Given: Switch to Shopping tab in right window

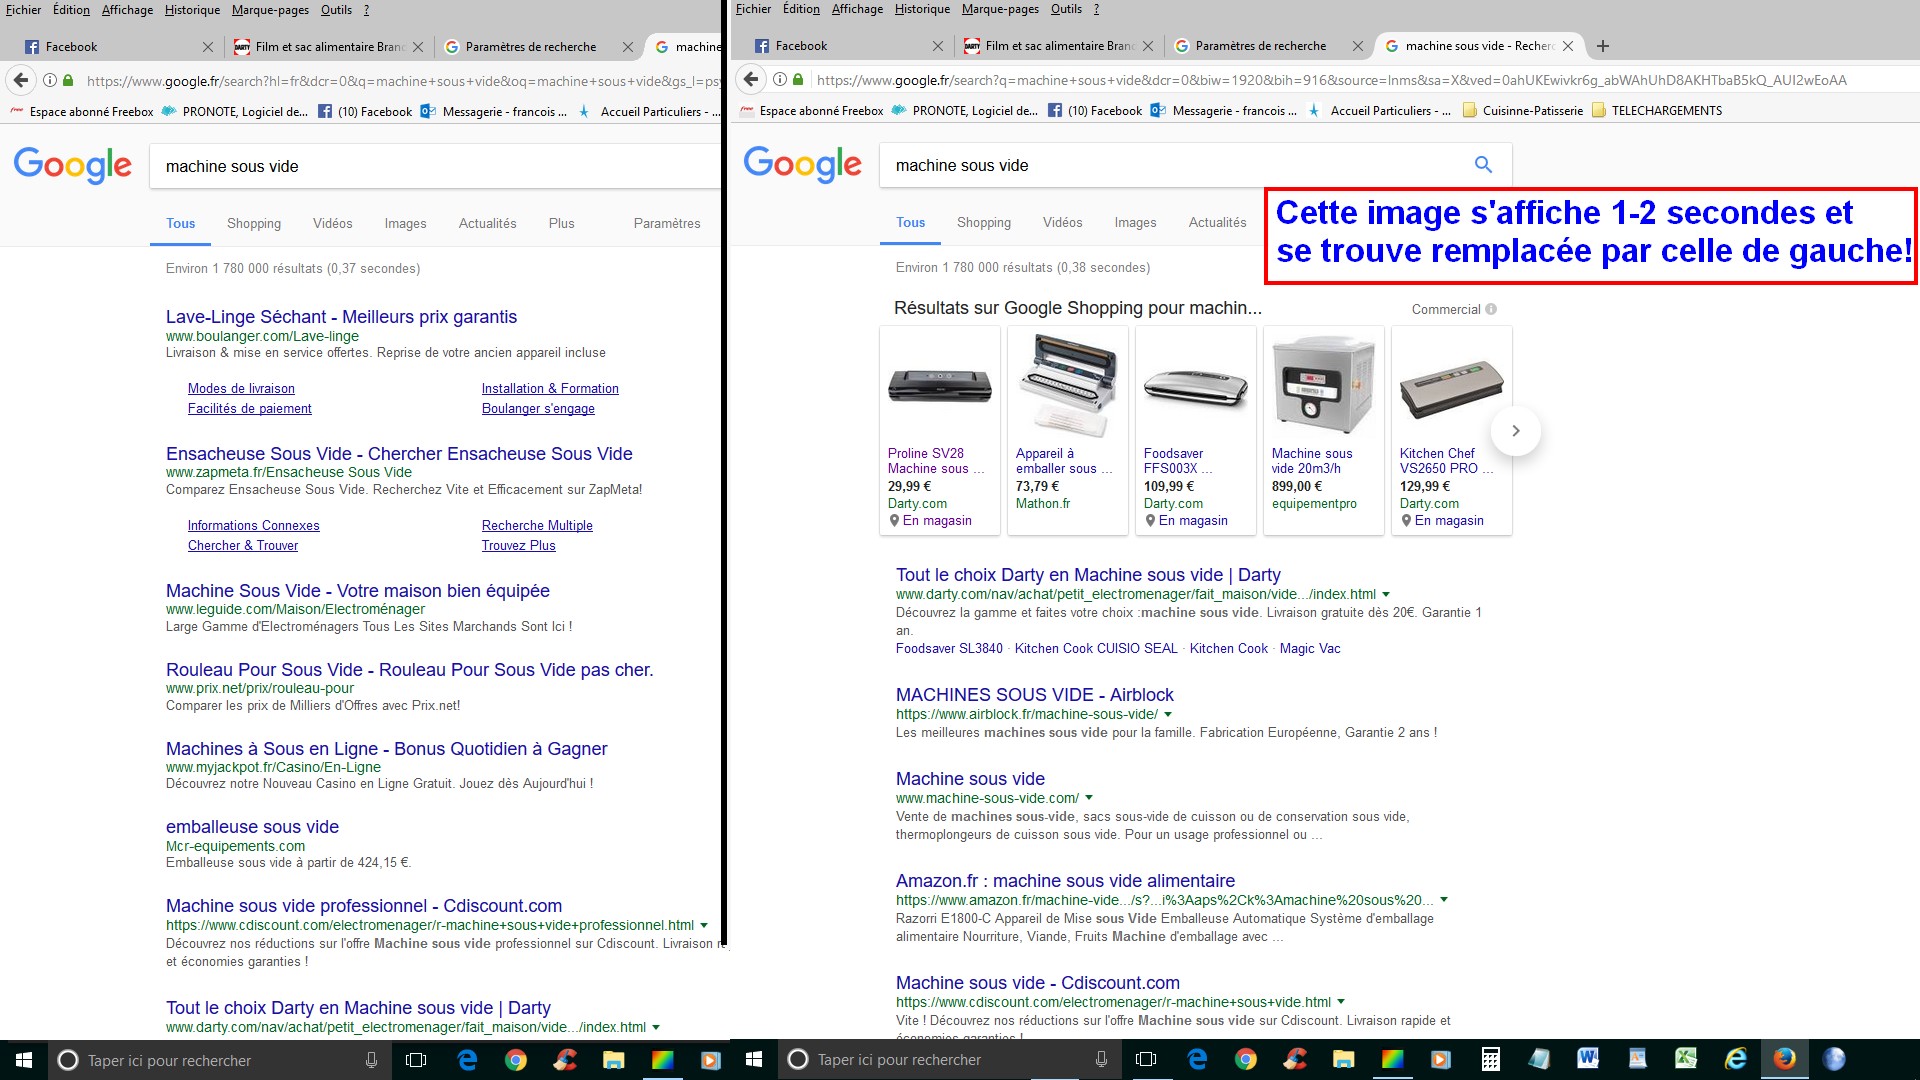Looking at the screenshot, I should [x=983, y=222].
